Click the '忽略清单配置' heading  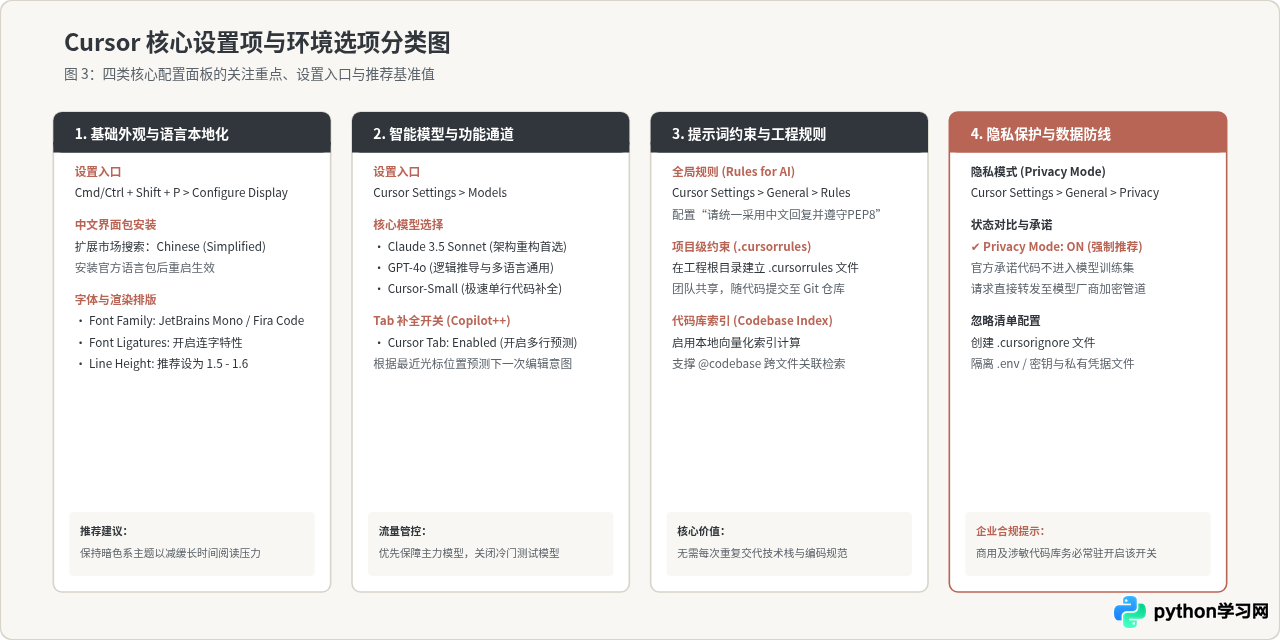pyautogui.click(x=1005, y=321)
